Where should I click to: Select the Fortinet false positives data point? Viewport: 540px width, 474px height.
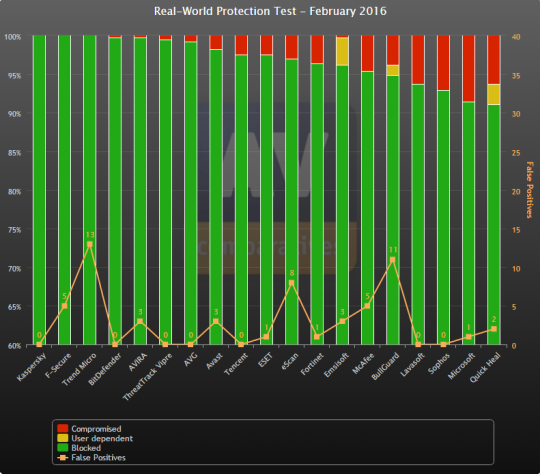point(317,337)
